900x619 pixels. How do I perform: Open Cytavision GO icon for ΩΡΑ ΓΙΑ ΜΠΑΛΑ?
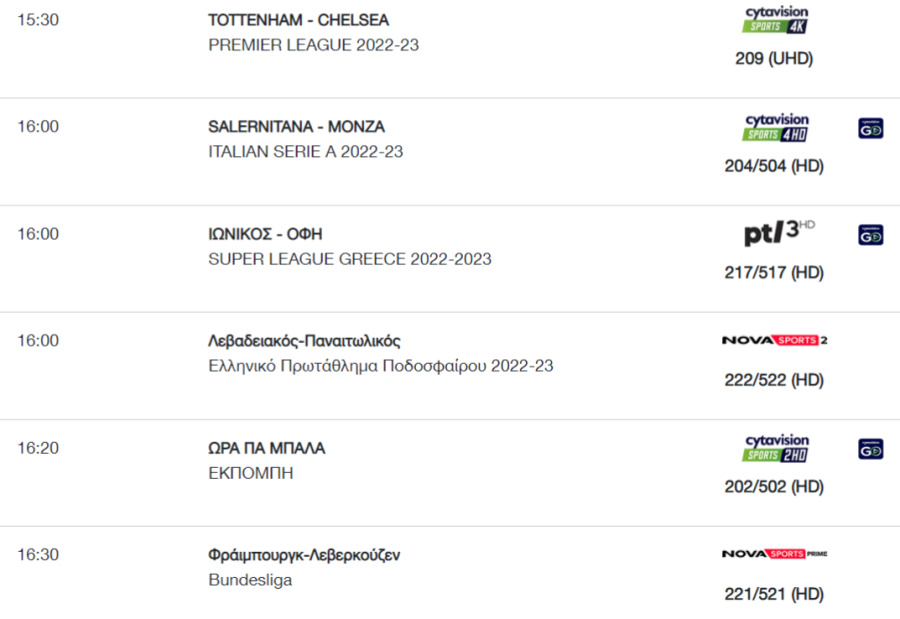click(x=871, y=449)
